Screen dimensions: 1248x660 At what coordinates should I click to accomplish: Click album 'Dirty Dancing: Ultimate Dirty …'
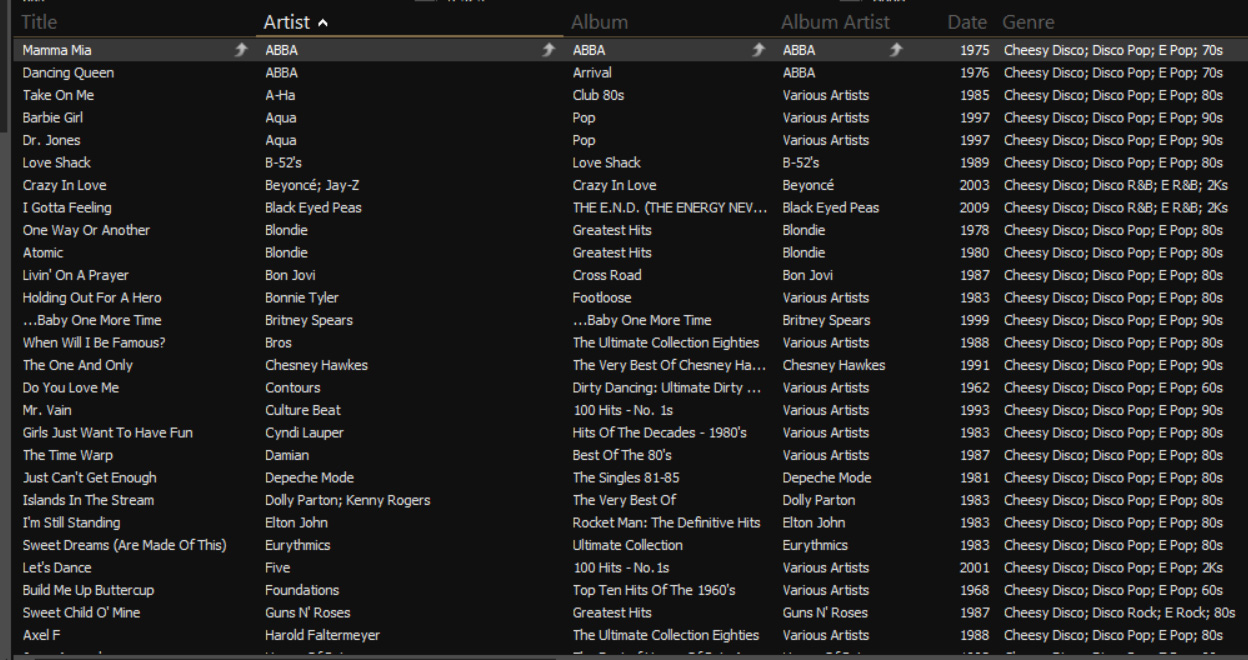point(669,388)
